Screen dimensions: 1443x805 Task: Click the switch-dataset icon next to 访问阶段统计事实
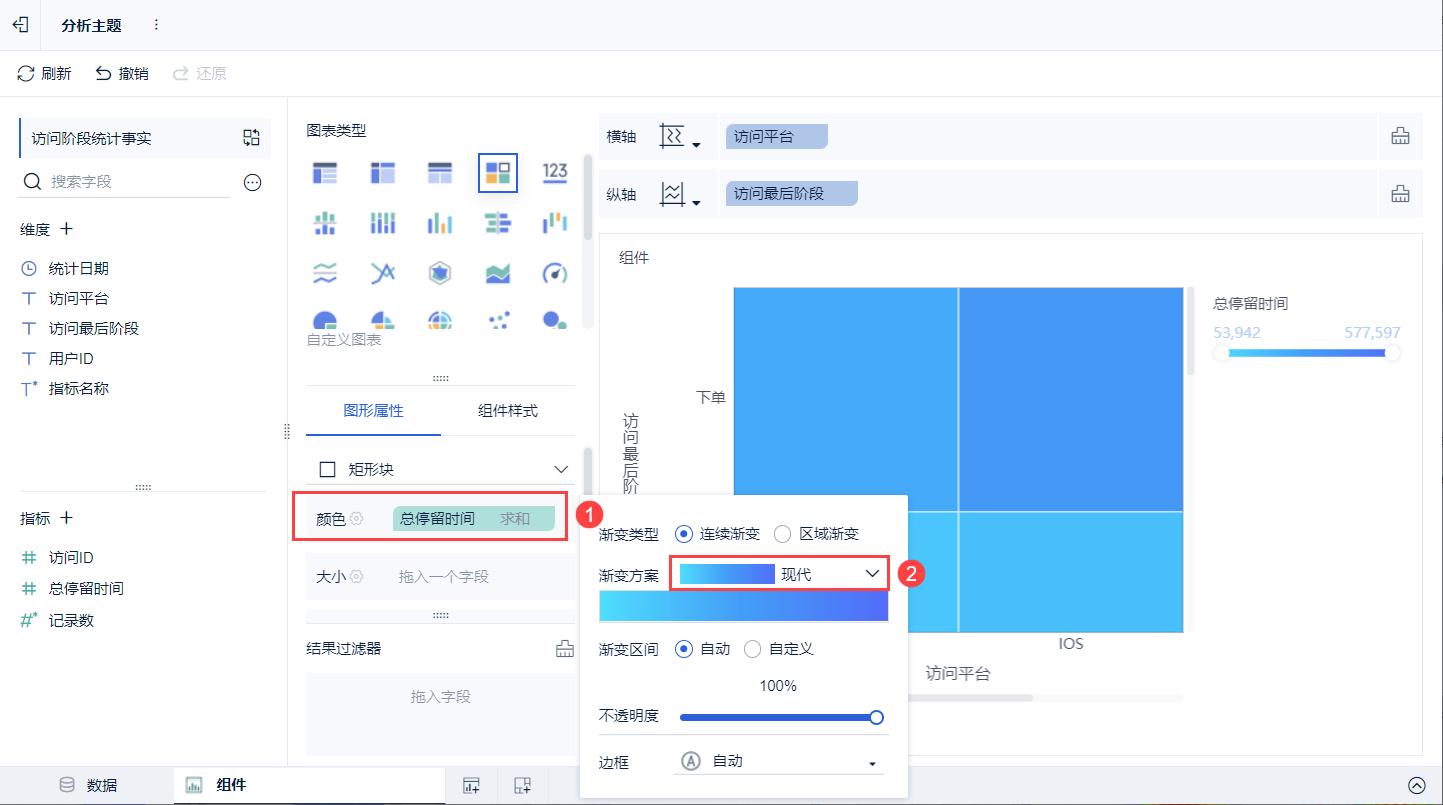[251, 138]
